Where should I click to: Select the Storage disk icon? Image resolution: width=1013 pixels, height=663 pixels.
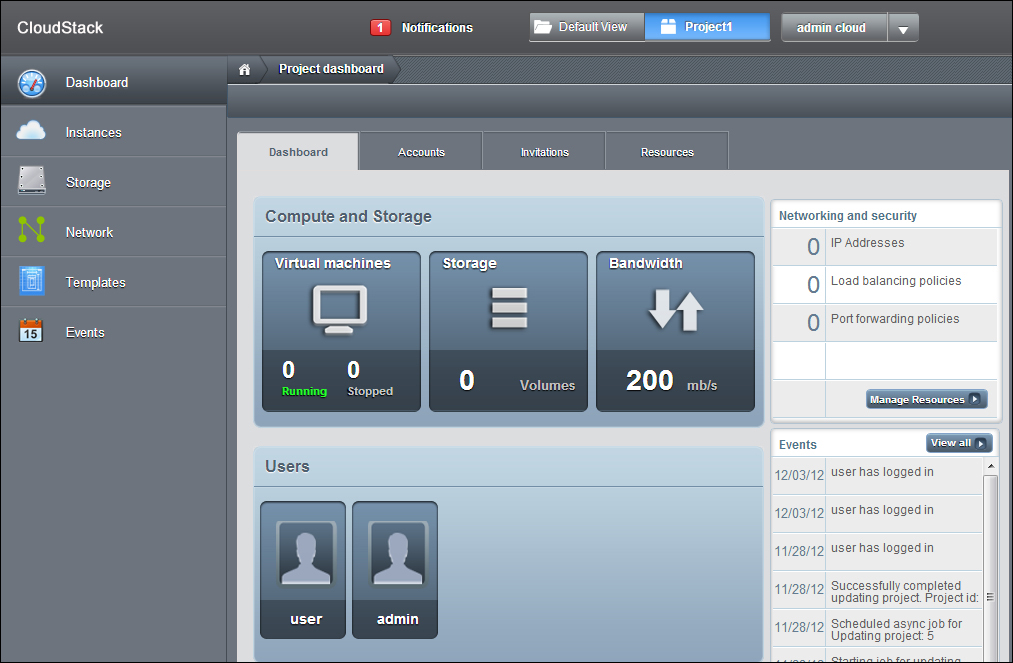click(x=32, y=181)
